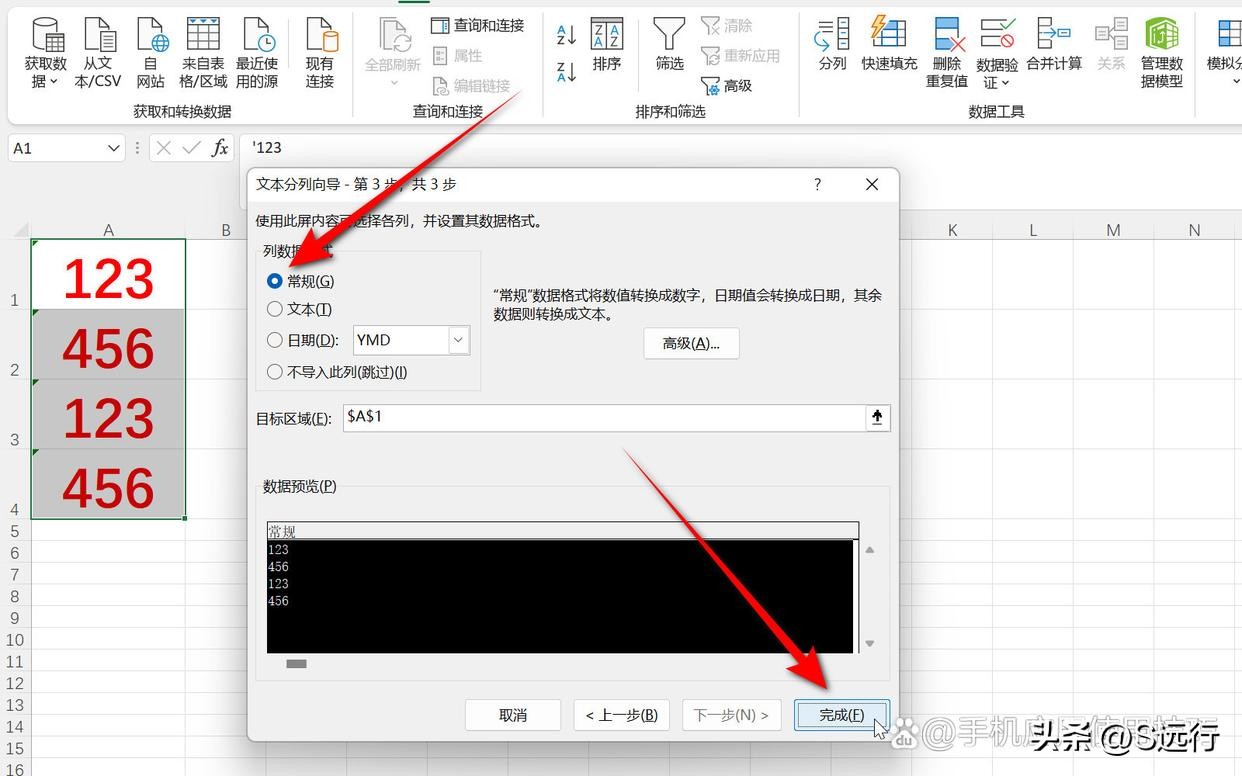Launch 分列 (Text to Columns)
The width and height of the screenshot is (1242, 776).
click(832, 44)
